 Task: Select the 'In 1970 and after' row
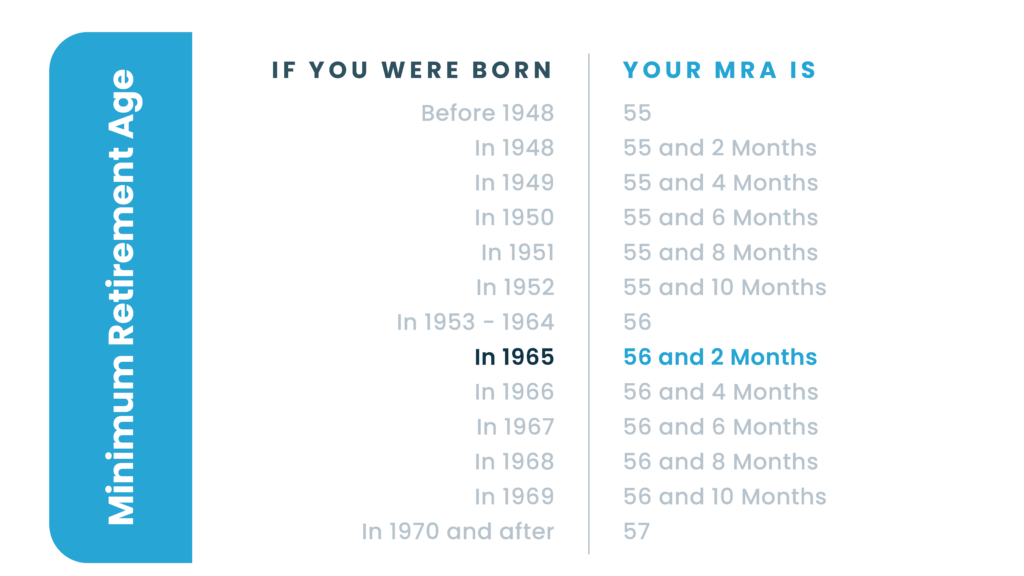click(458, 532)
